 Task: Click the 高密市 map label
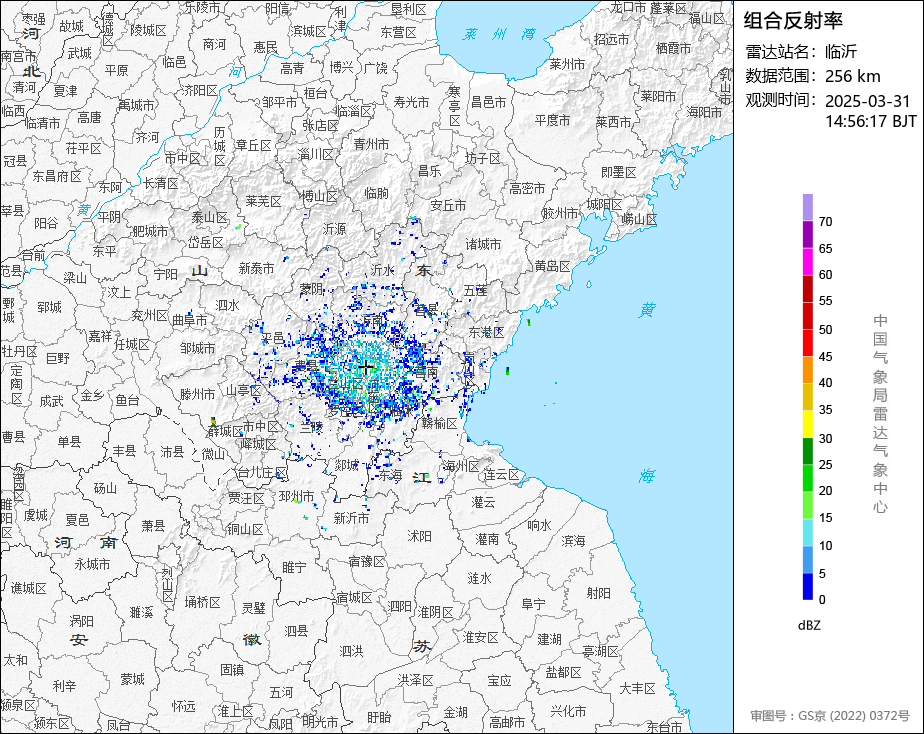(527, 188)
